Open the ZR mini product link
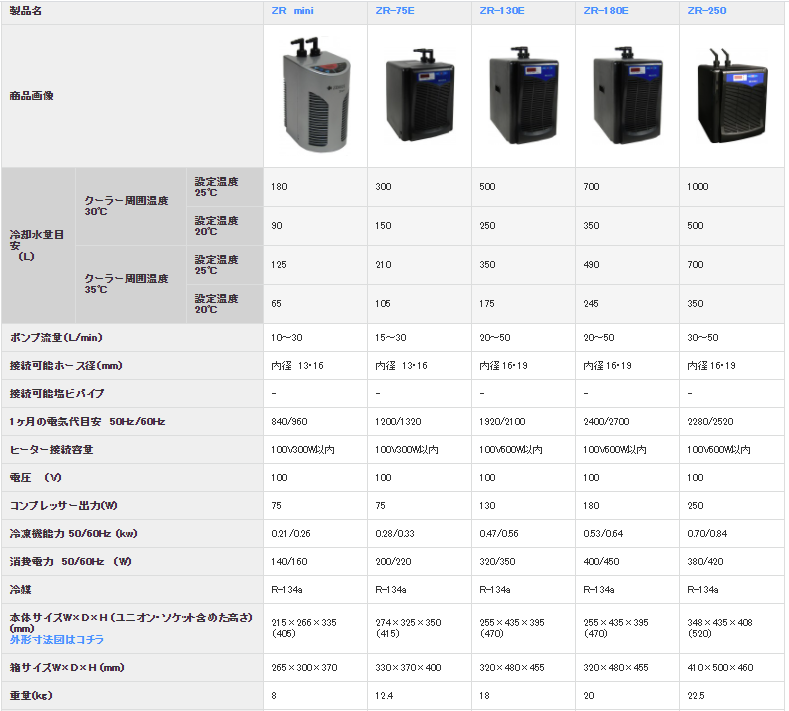 tap(291, 12)
